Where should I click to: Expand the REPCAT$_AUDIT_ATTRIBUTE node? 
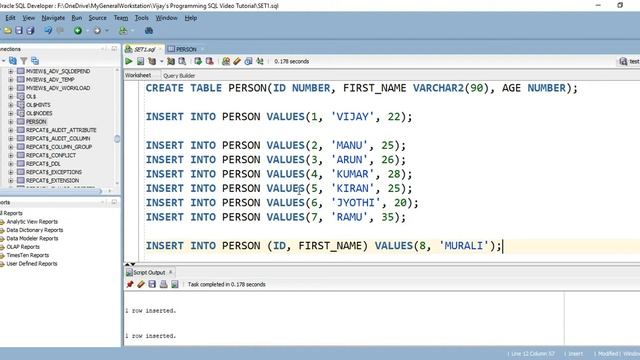tap(11, 130)
